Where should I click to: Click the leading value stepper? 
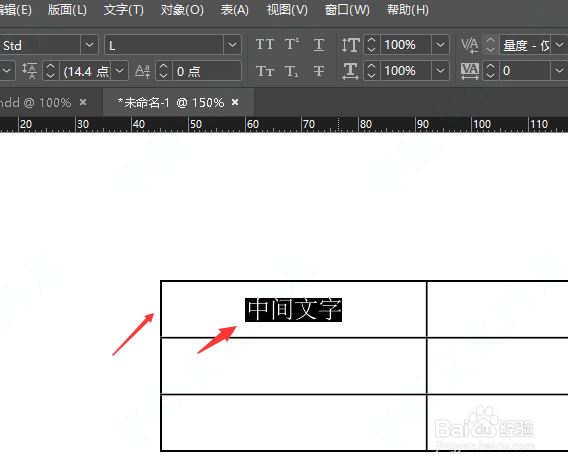coord(51,71)
